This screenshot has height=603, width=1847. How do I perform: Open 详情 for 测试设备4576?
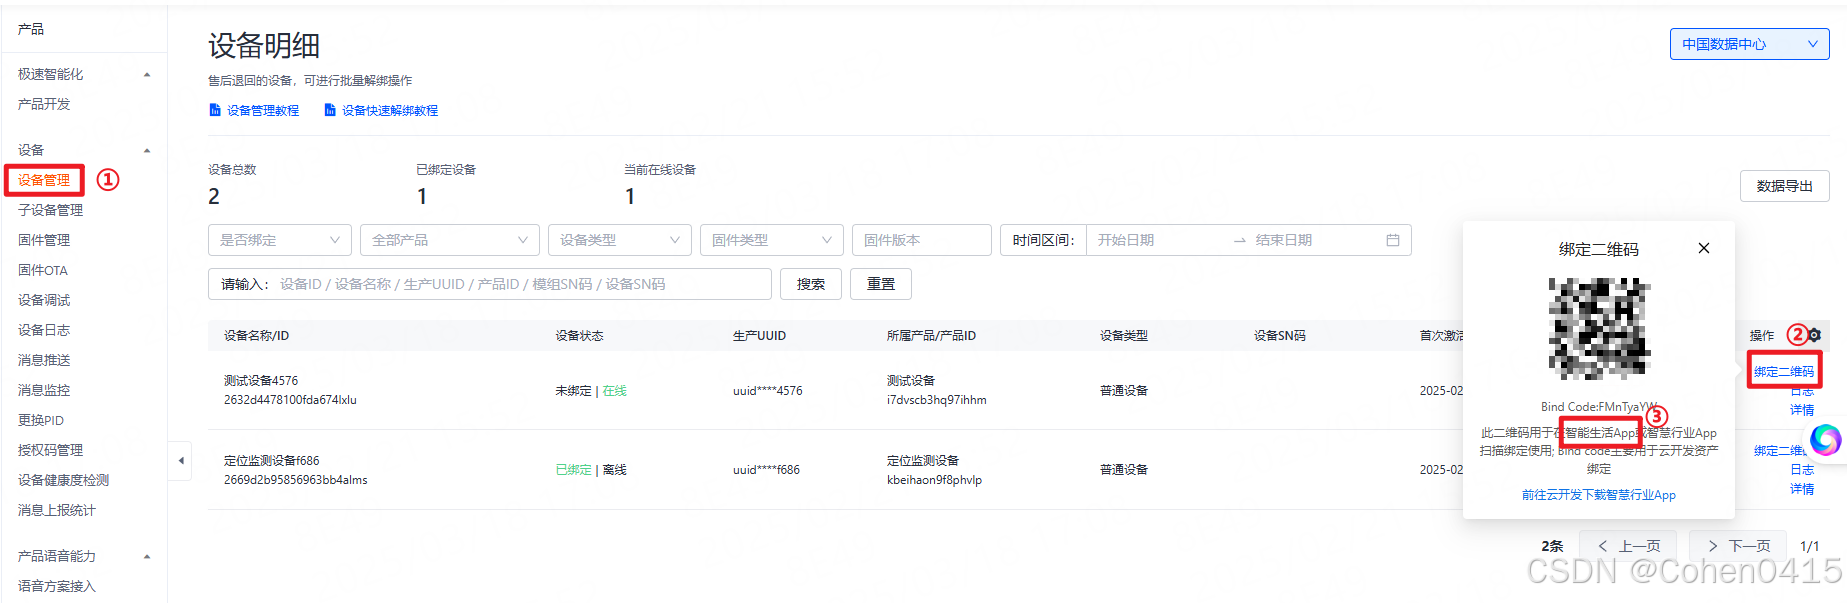1802,410
